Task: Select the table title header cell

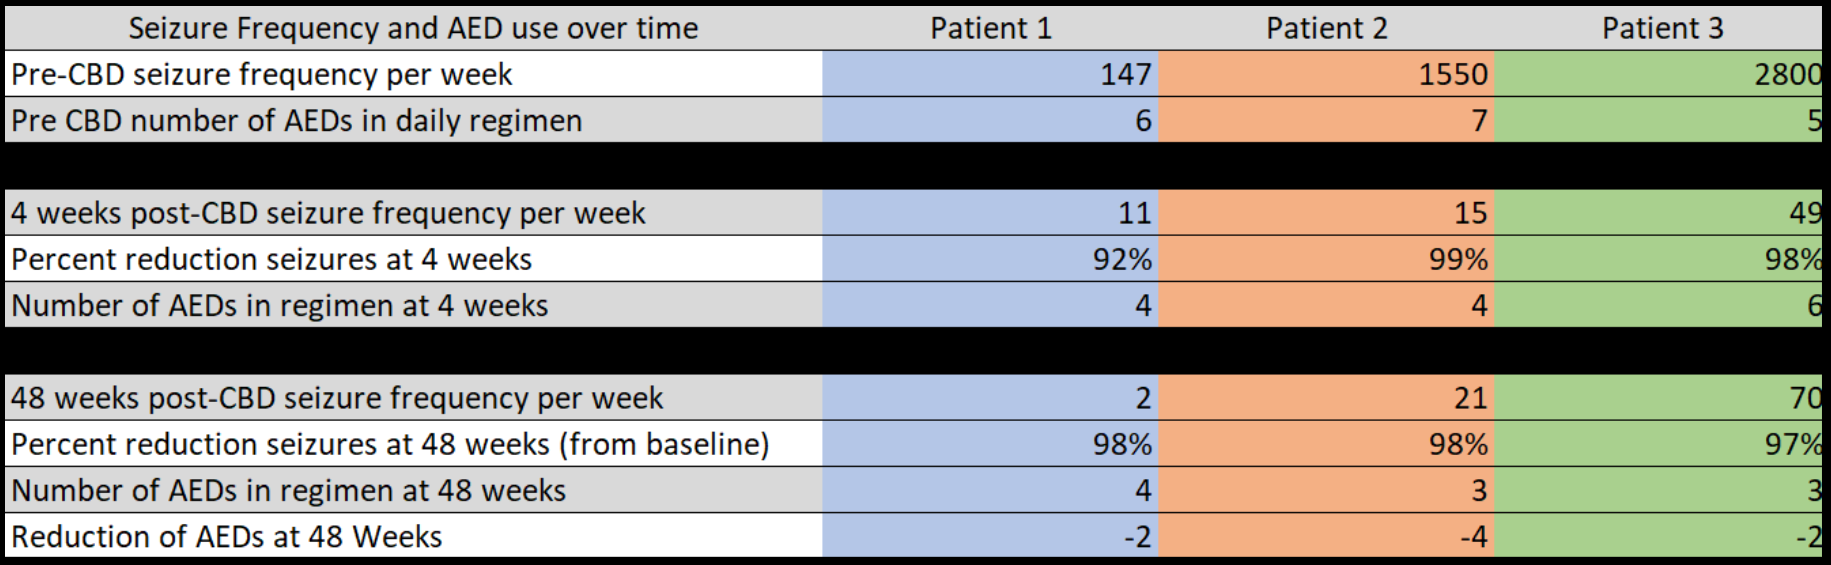Action: pyautogui.click(x=413, y=28)
